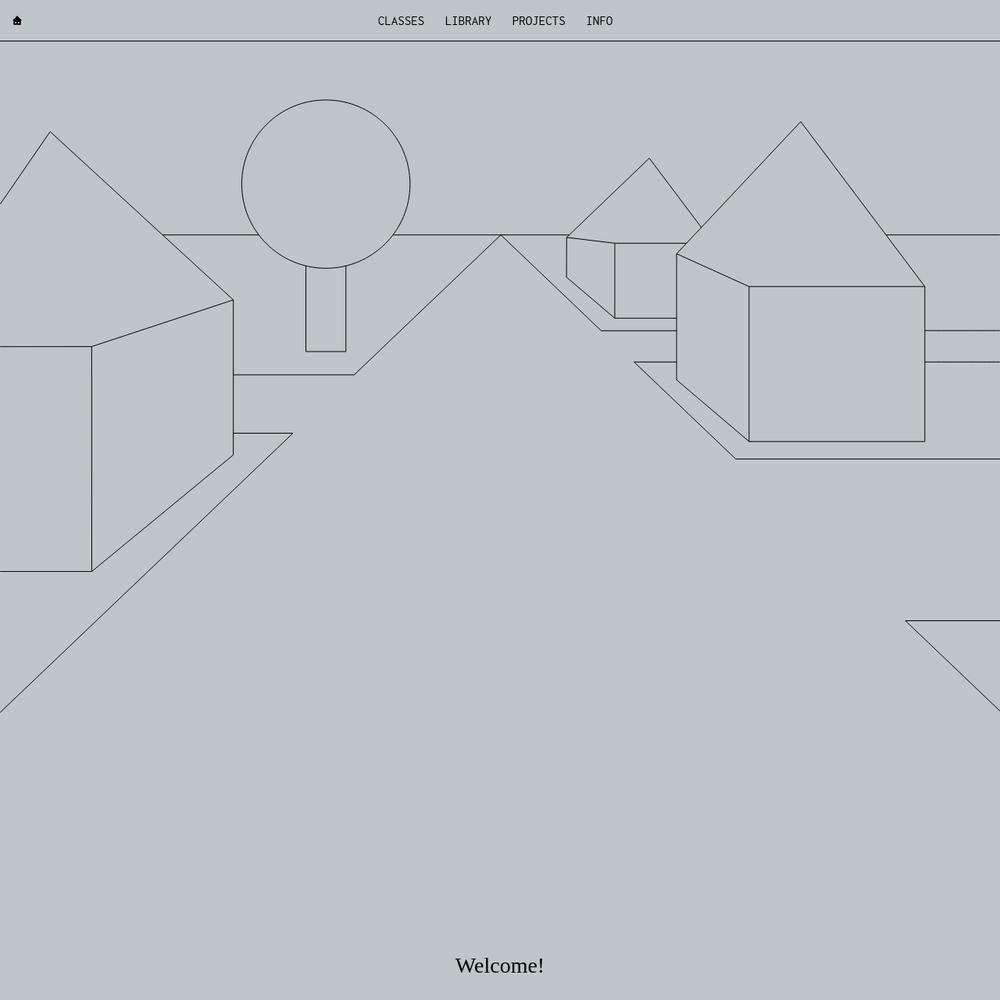The width and height of the screenshot is (1000, 1000).
Task: Select the INFO navigation link
Action: coord(599,21)
